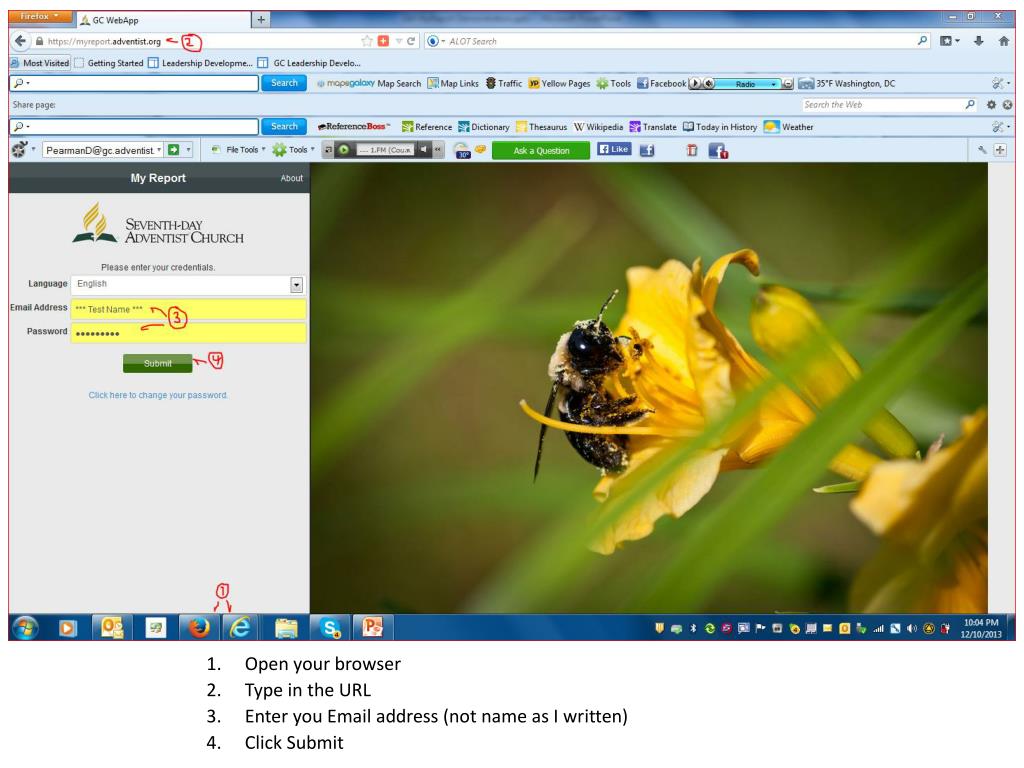Click the Facebook Like button
This screenshot has width=1024, height=768.
point(614,149)
